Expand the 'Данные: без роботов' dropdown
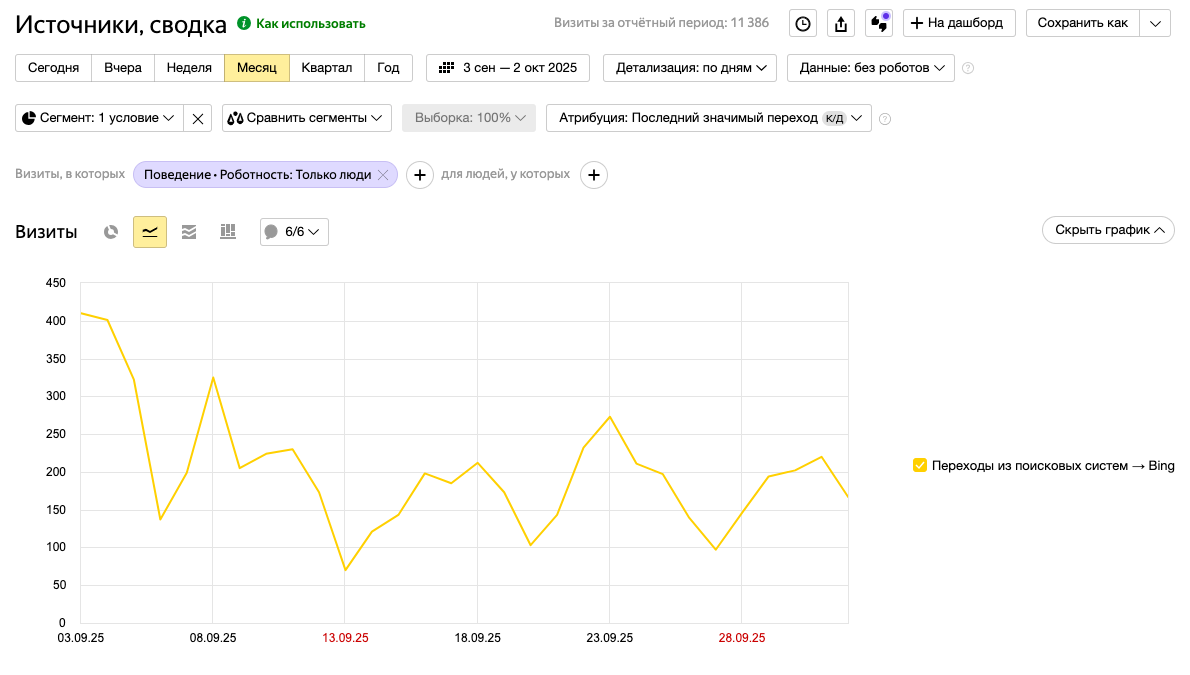Screen dimensions: 1190x675 [x=870, y=68]
